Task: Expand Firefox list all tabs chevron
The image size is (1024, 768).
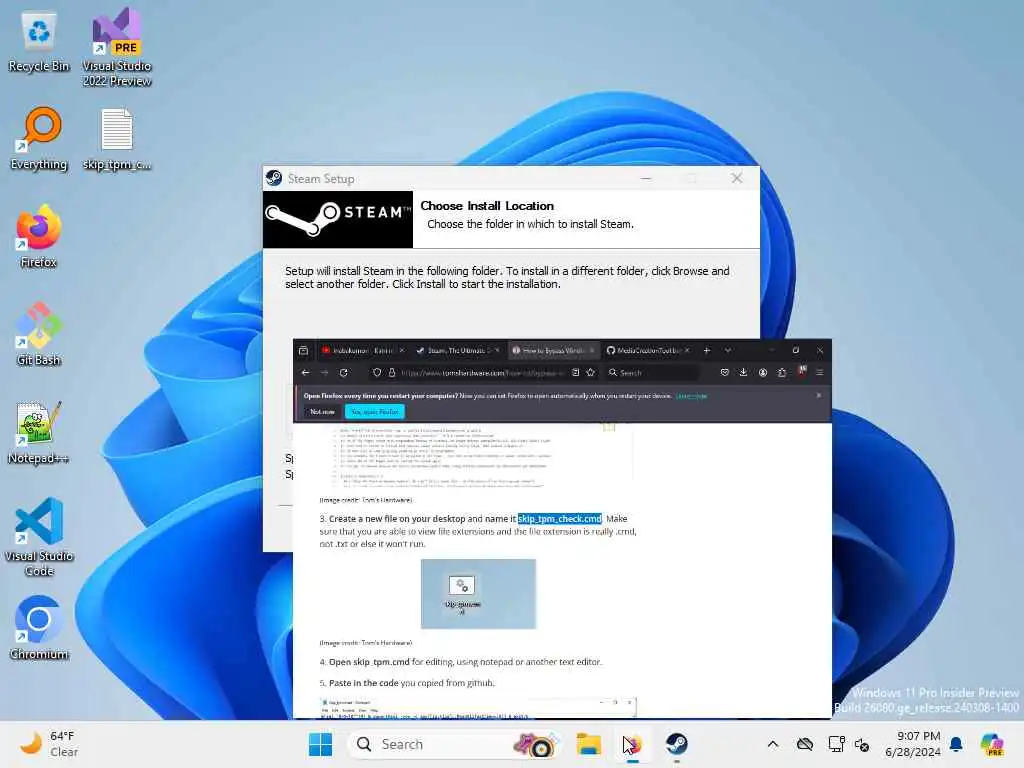Action: [728, 351]
